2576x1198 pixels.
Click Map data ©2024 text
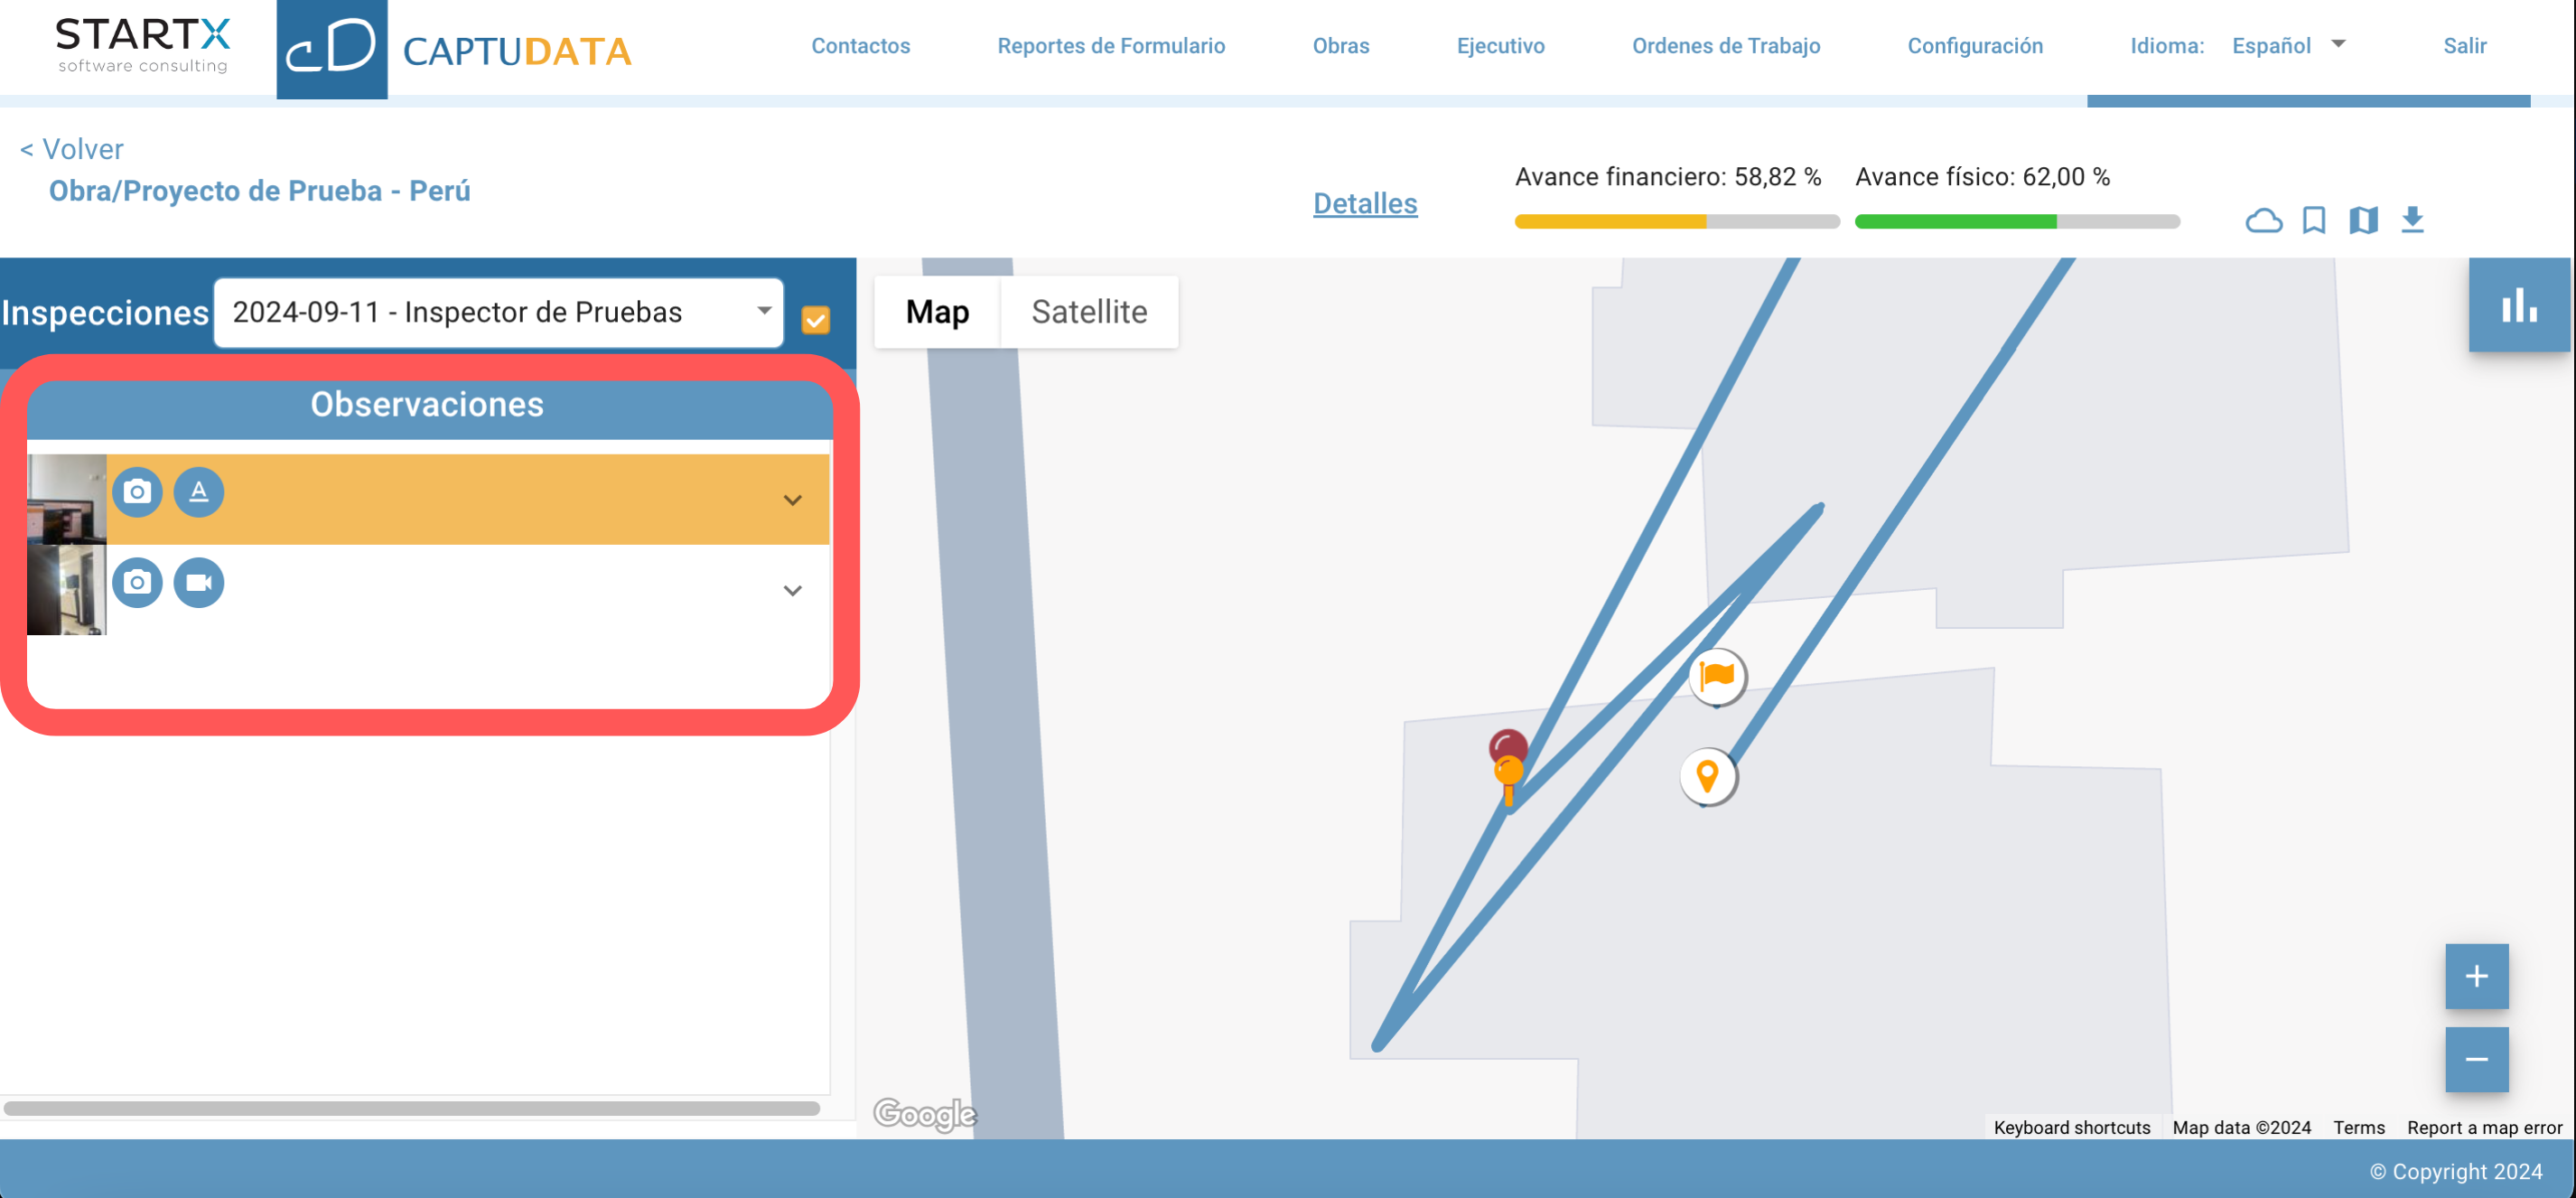[2242, 1127]
